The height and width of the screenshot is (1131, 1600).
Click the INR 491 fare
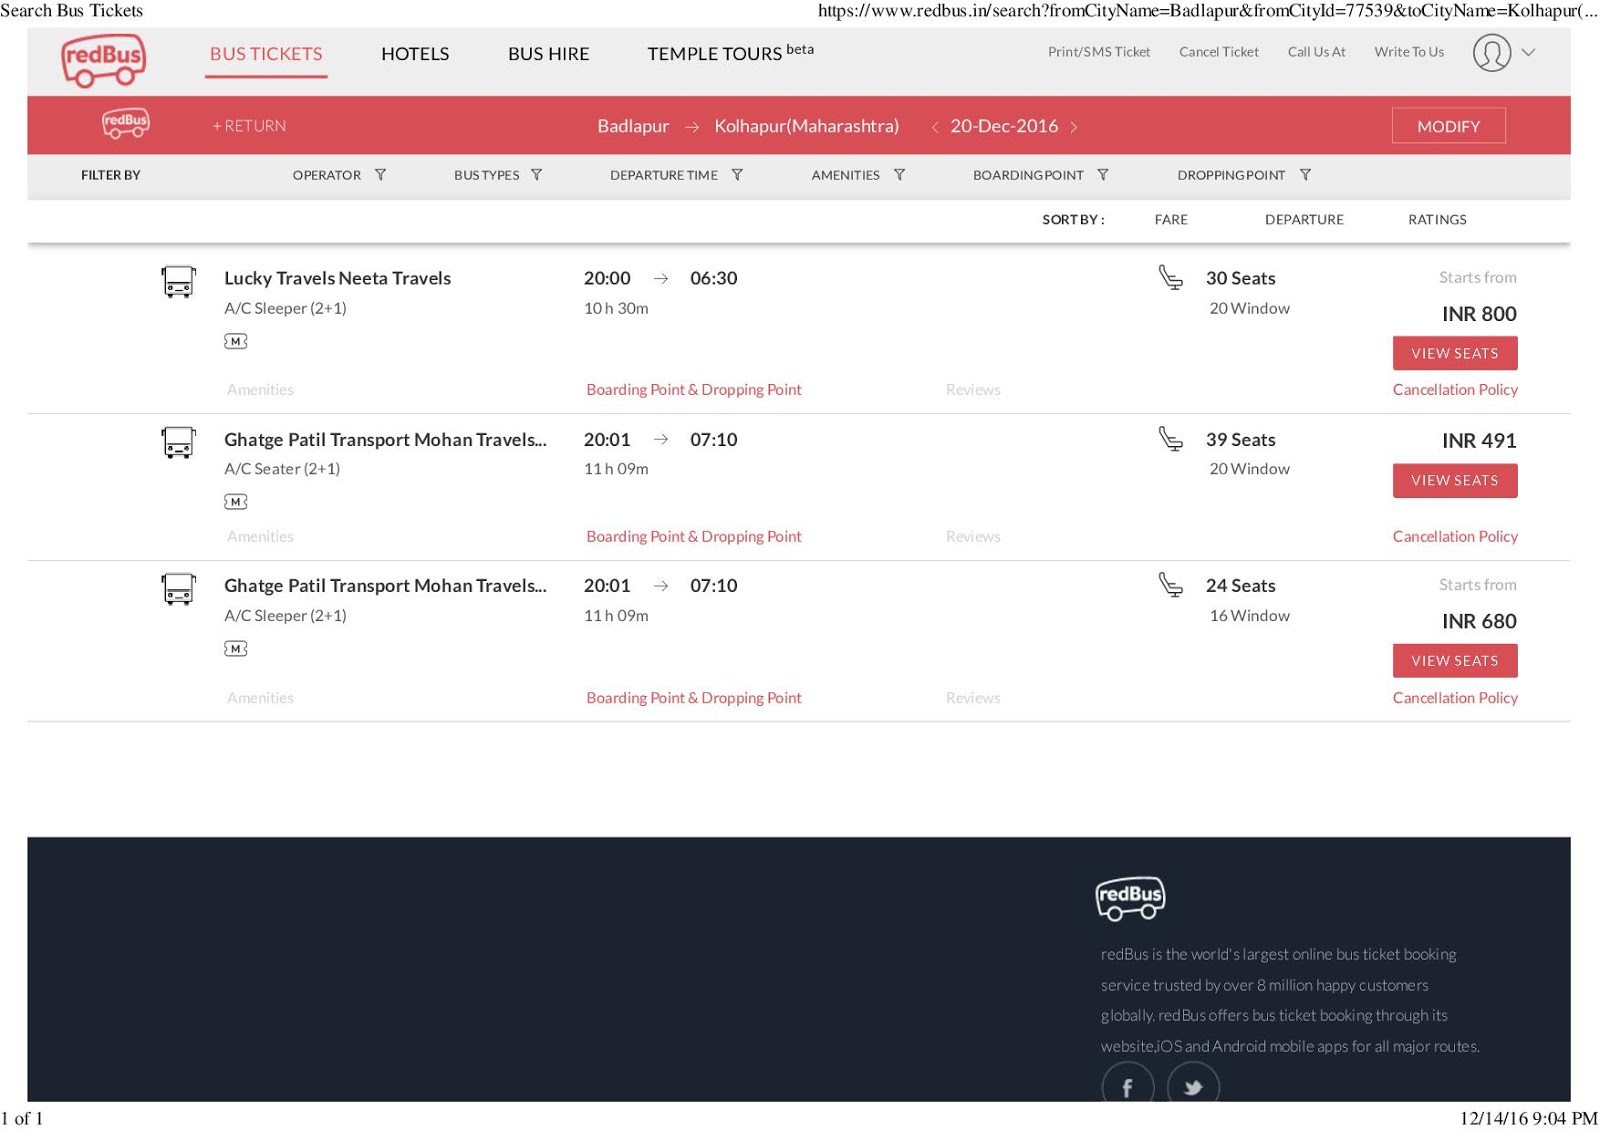[1479, 441]
